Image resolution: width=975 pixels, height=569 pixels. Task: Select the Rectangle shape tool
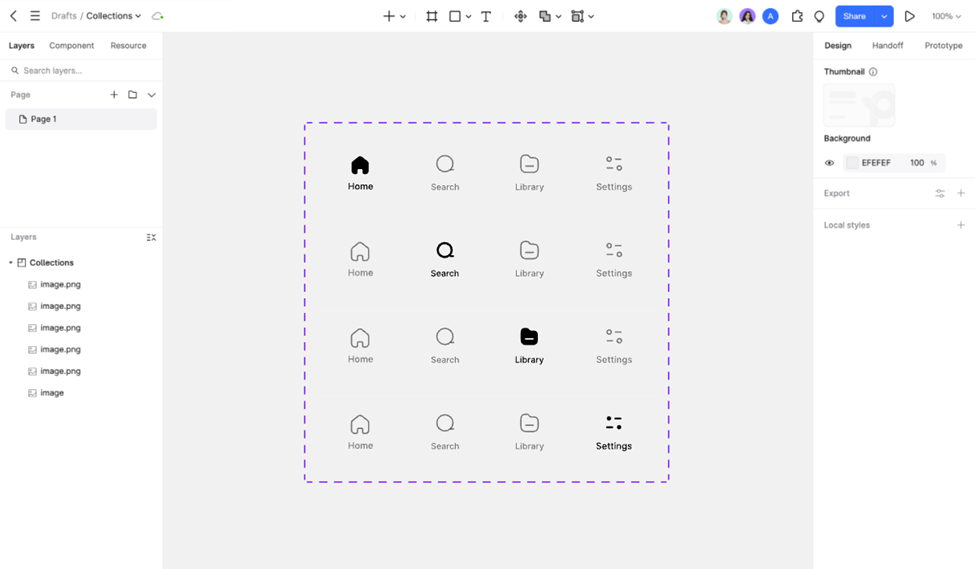click(455, 16)
